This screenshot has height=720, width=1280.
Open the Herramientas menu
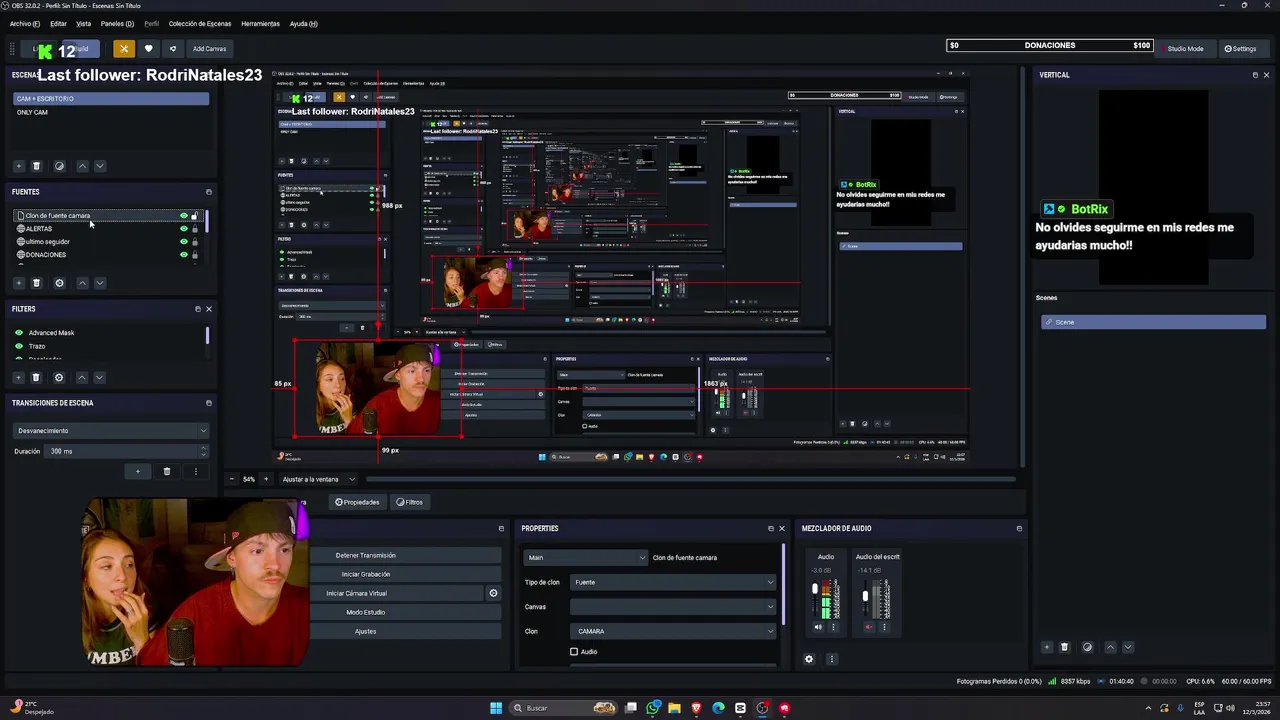(x=261, y=23)
